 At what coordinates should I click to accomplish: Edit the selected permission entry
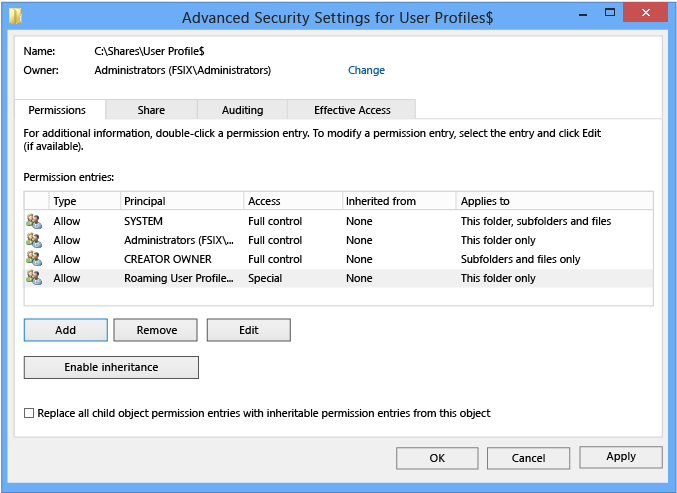[x=248, y=330]
